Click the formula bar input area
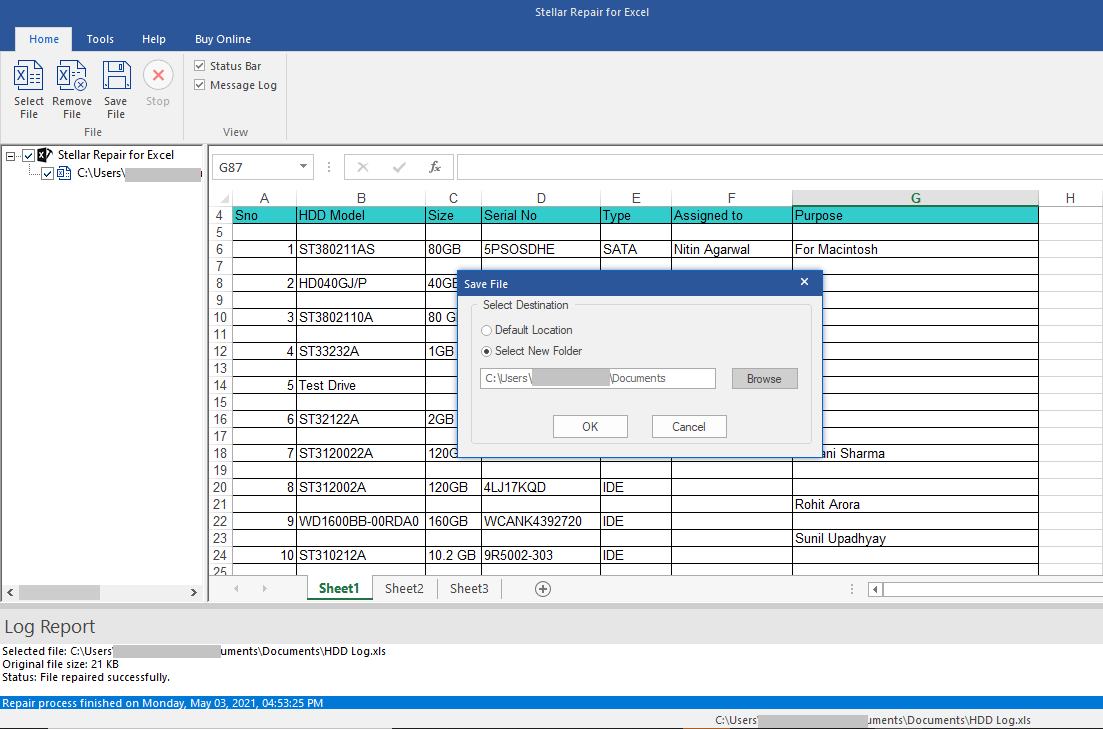The width and height of the screenshot is (1103, 729). [x=779, y=167]
